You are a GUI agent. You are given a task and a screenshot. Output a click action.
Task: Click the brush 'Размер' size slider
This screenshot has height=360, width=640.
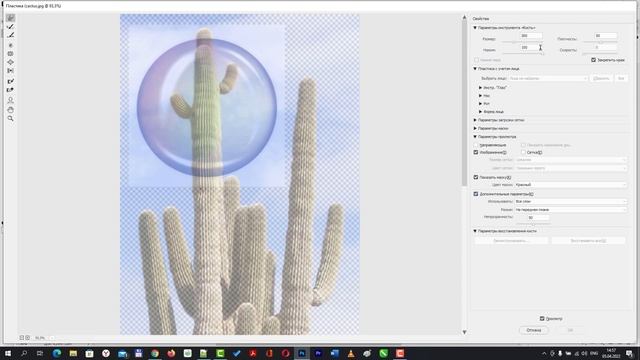(x=523, y=42)
